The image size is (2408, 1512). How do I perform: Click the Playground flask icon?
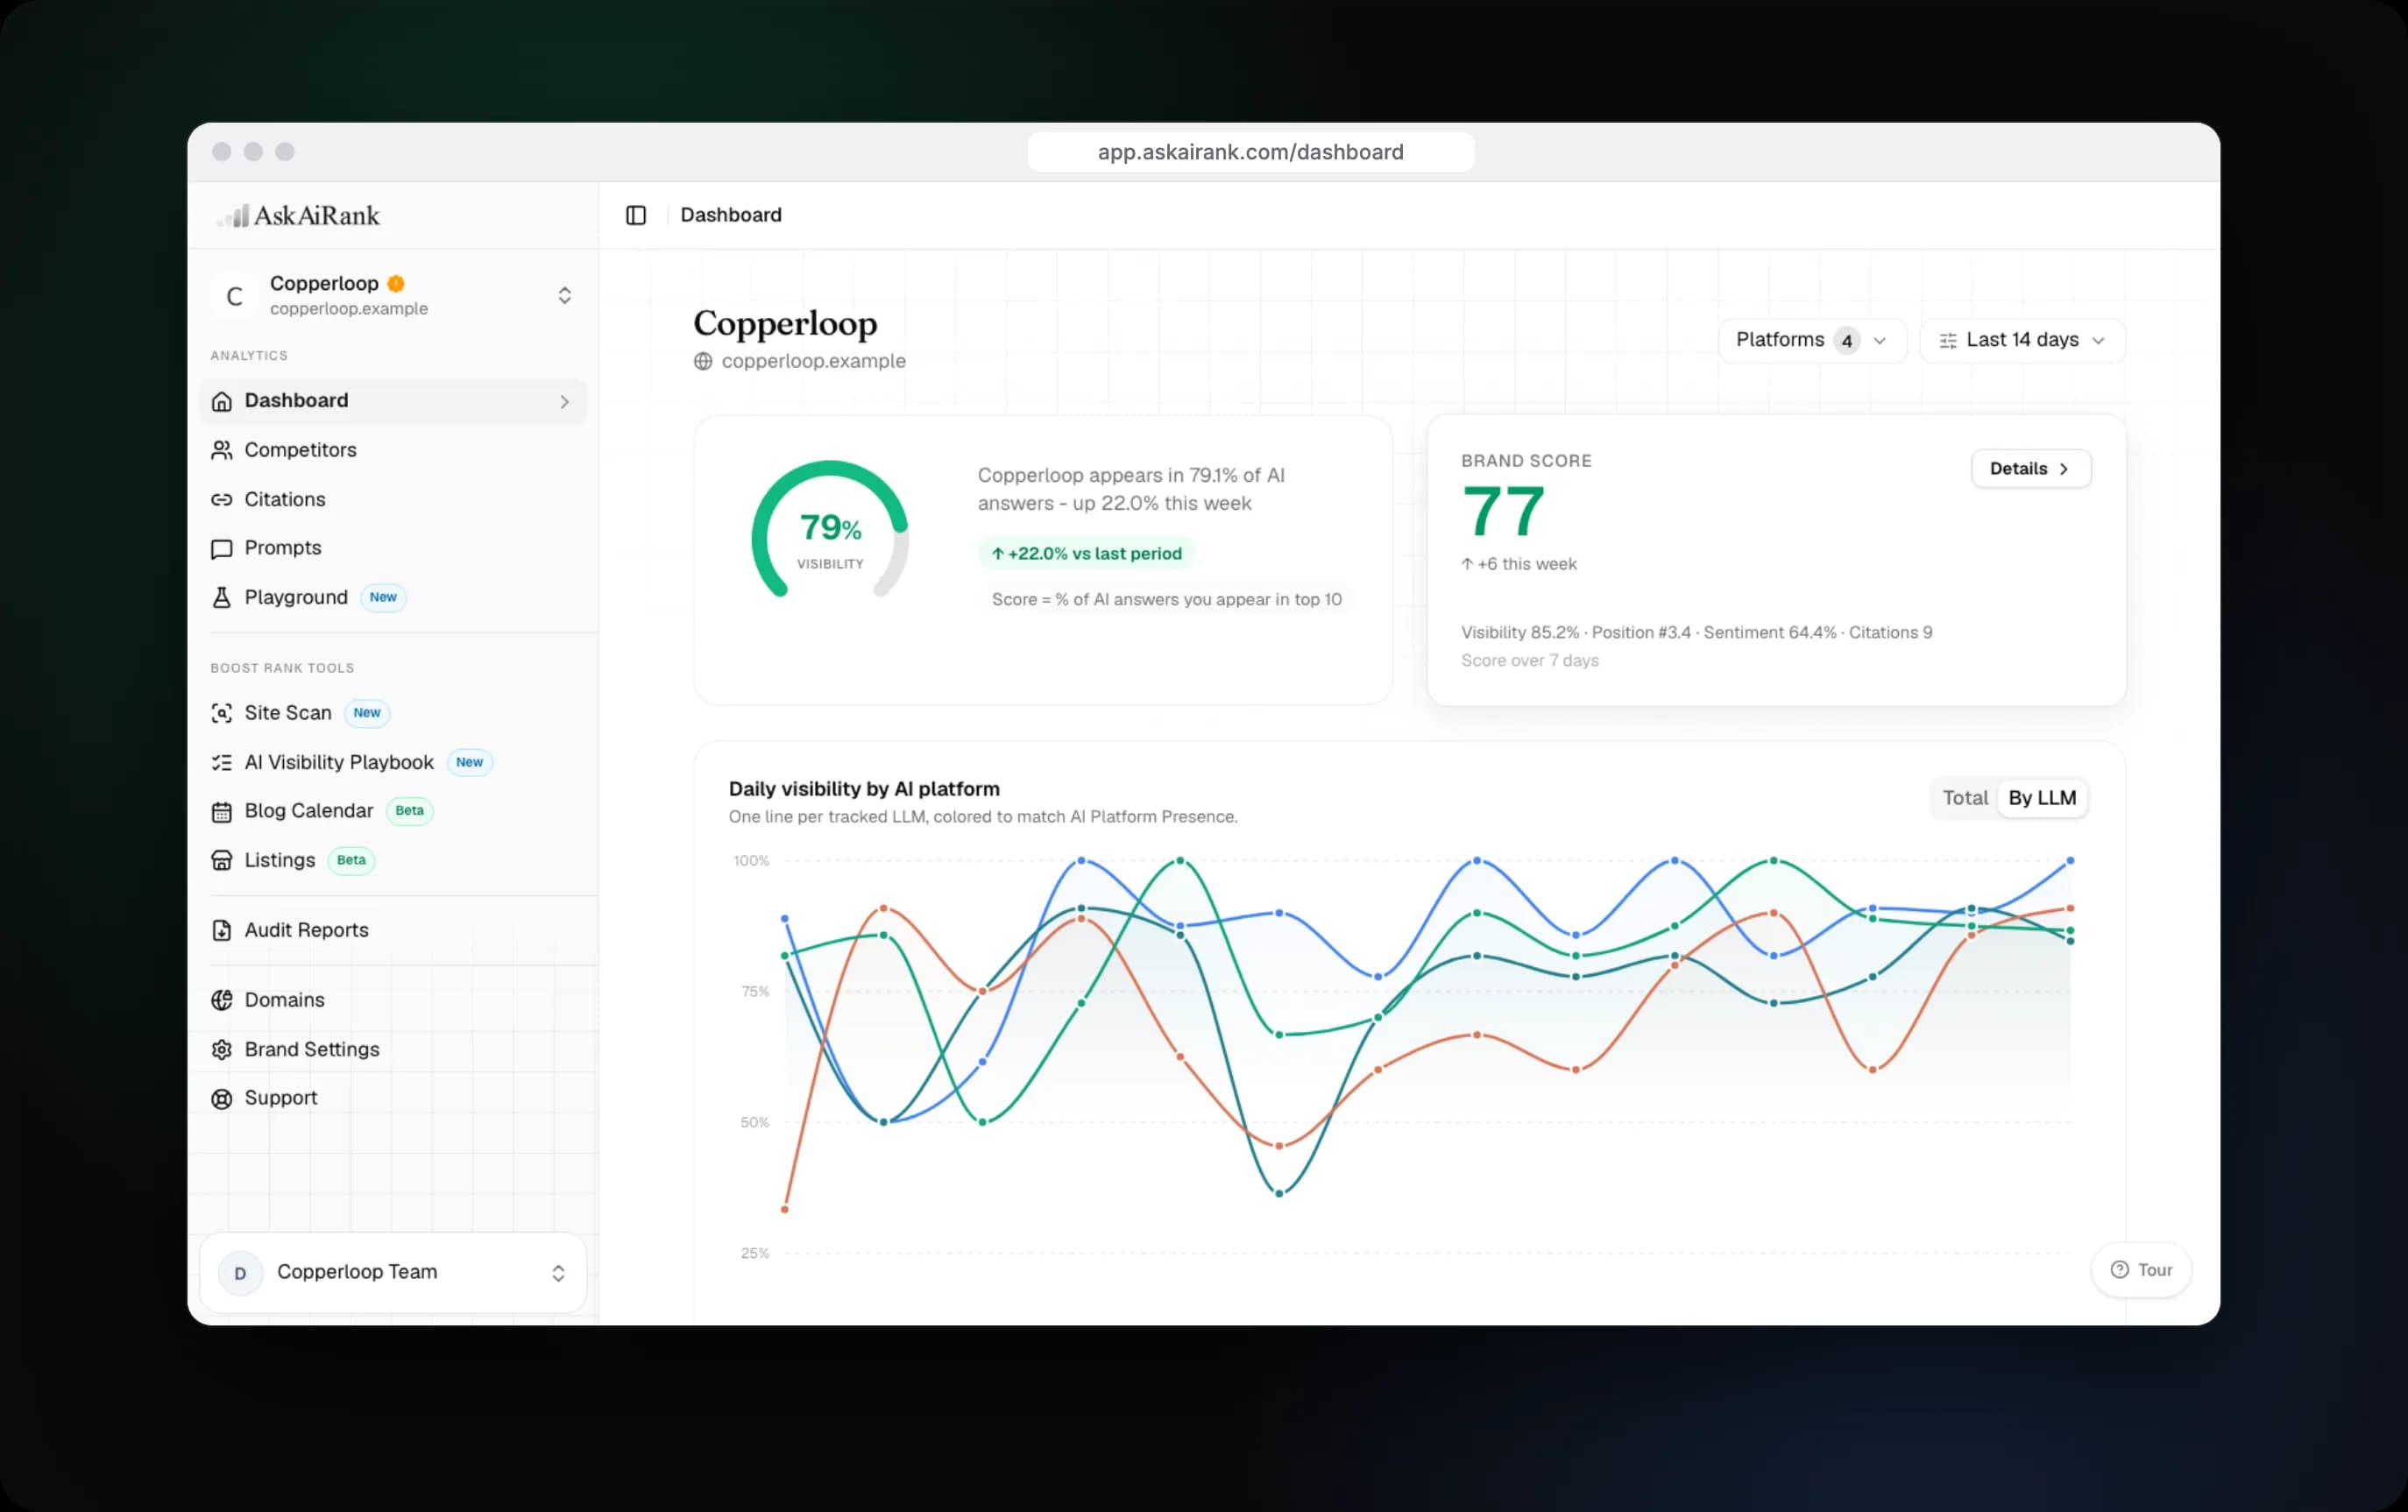coord(222,597)
